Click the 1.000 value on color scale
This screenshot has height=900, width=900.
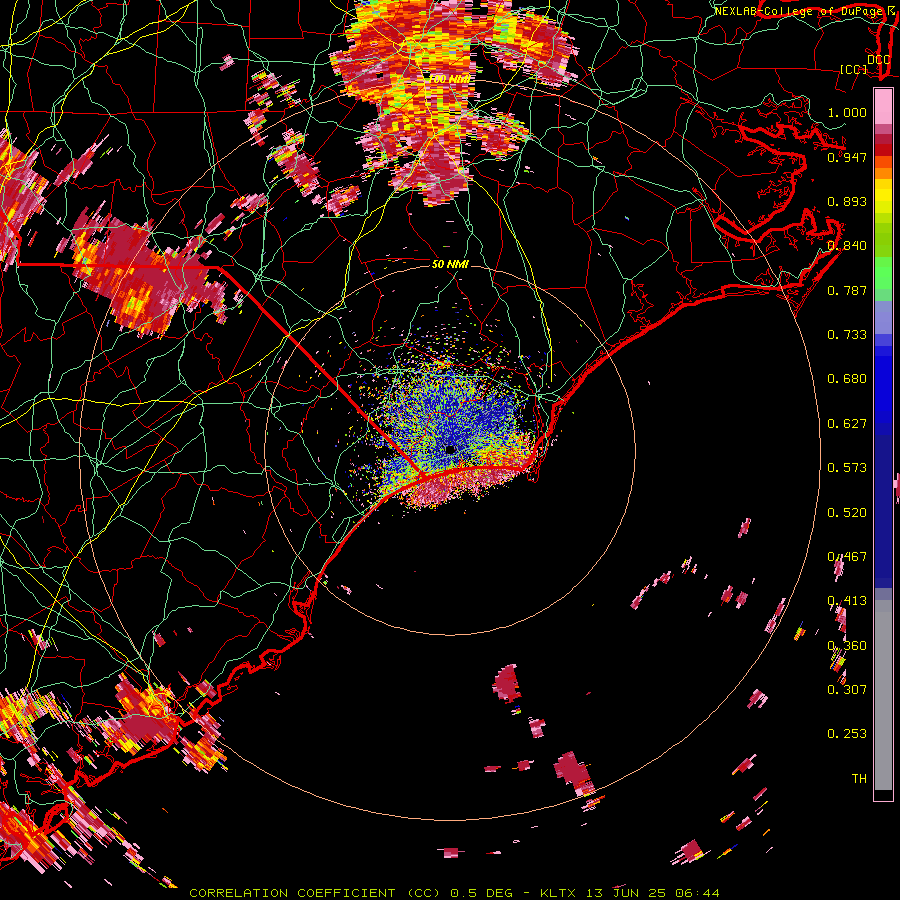(847, 112)
